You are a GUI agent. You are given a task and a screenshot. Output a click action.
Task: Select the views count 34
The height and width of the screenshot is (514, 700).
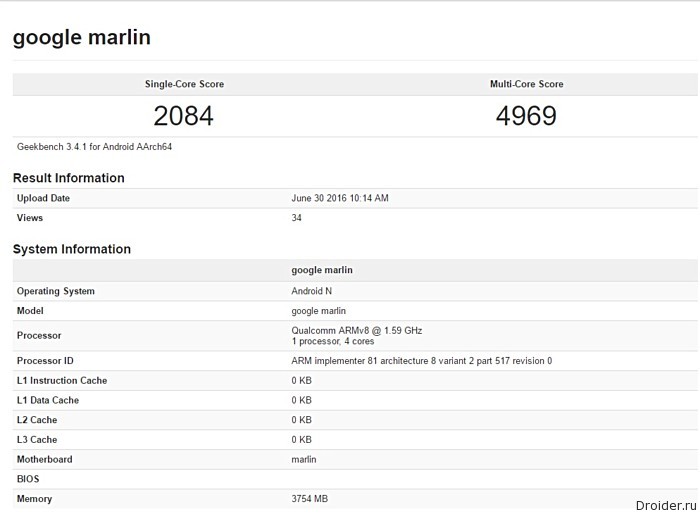pos(296,218)
